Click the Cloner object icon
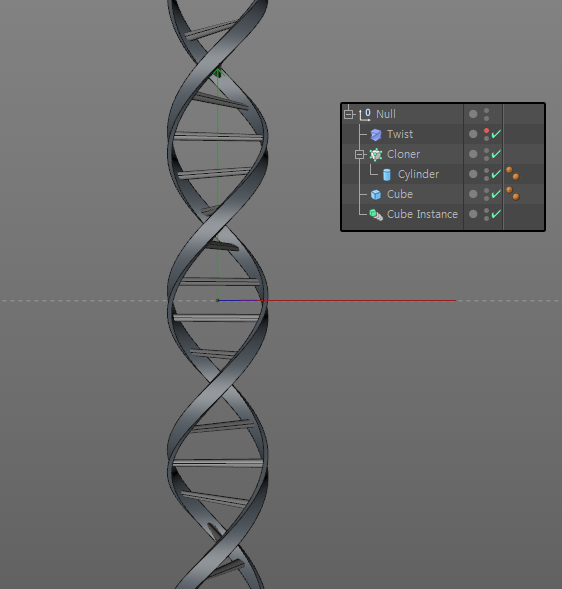This screenshot has height=589, width=562. [376, 154]
